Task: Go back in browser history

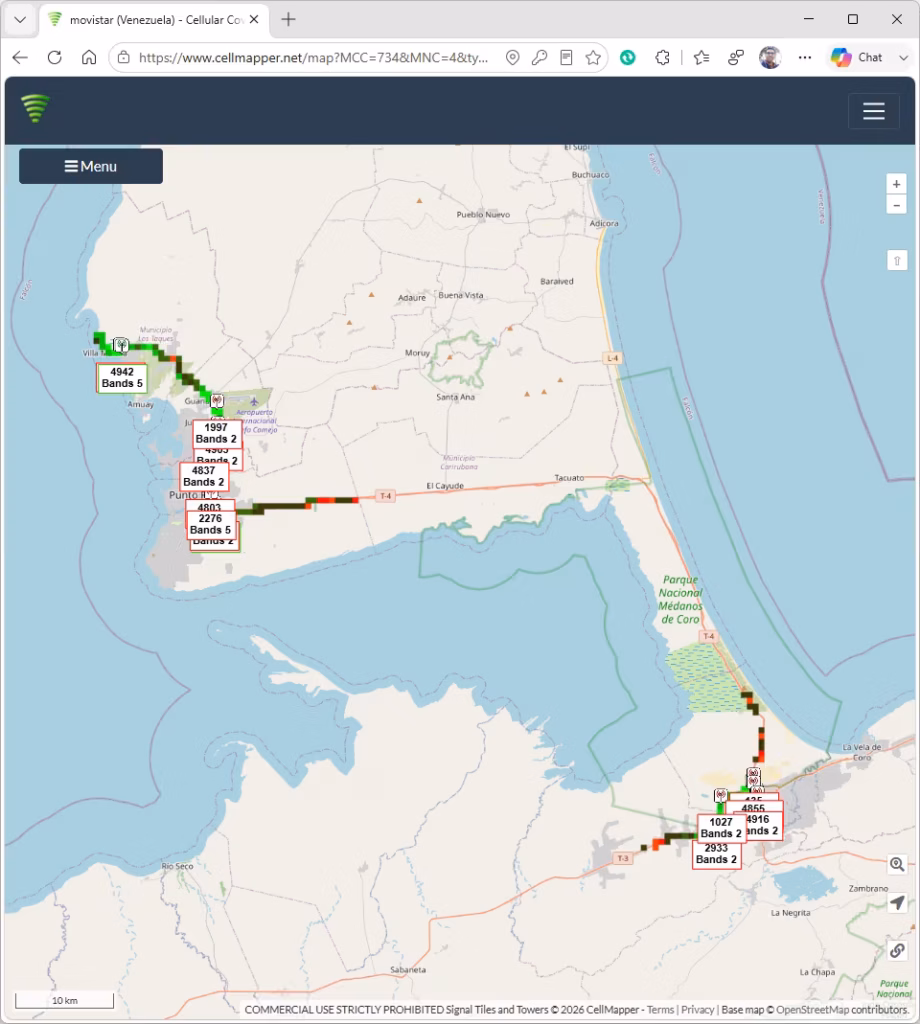Action: click(20, 57)
